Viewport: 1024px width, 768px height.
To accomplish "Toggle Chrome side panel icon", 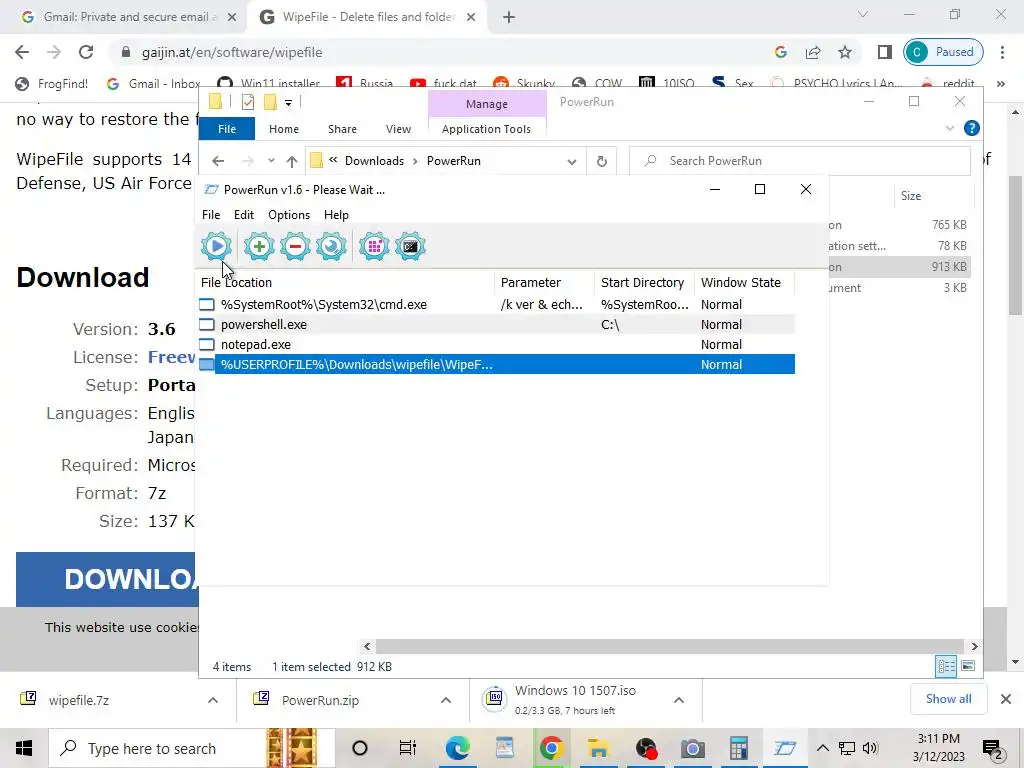I will 884,52.
